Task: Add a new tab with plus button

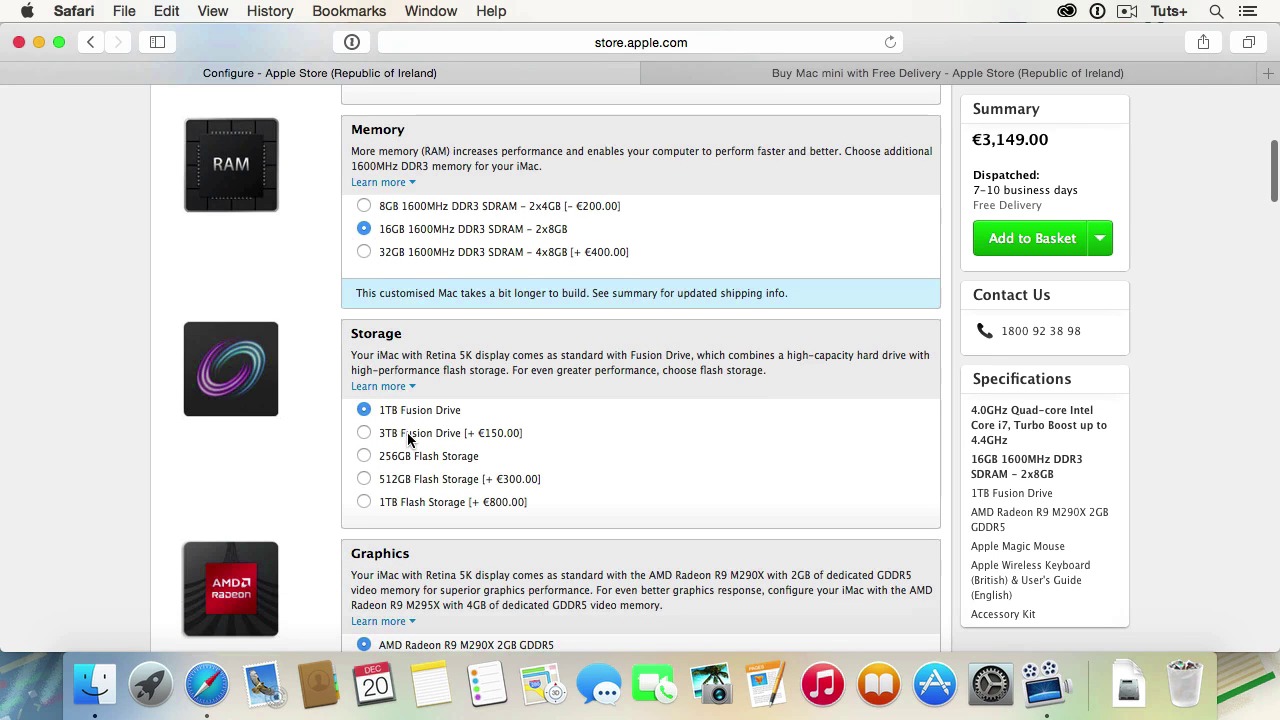Action: point(1268,73)
